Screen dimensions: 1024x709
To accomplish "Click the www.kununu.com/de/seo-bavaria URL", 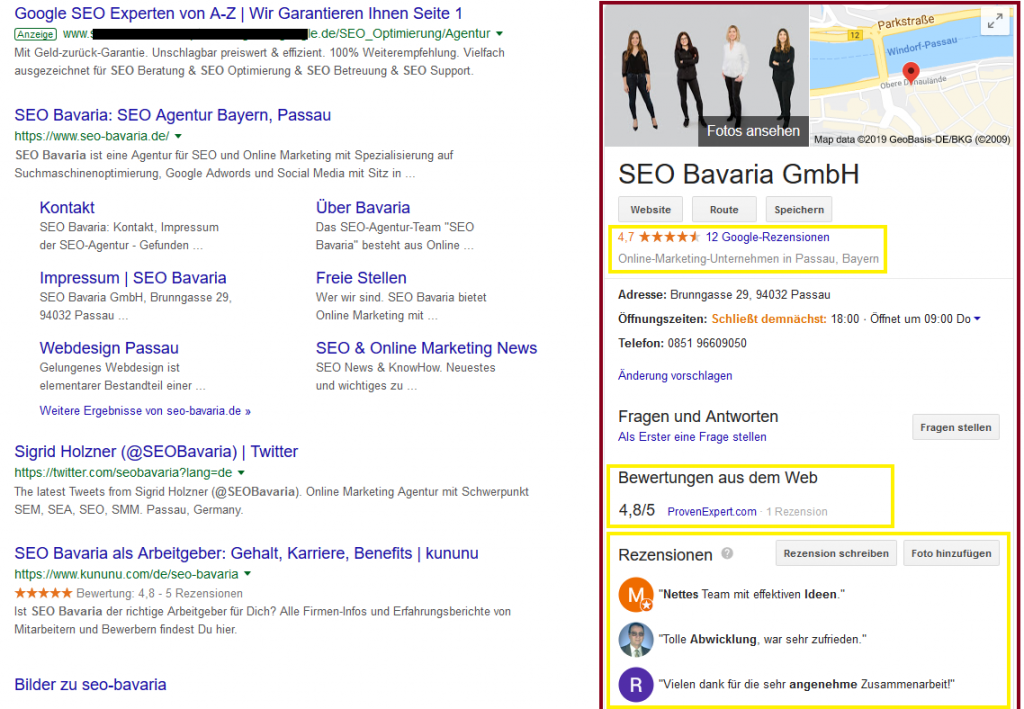I will click(126, 574).
